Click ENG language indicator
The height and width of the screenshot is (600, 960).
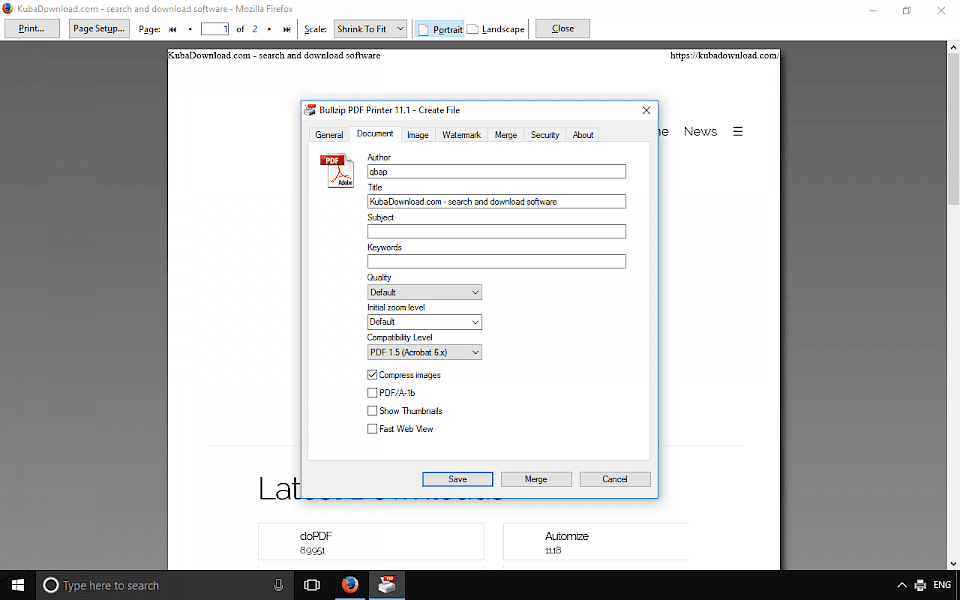pos(942,585)
